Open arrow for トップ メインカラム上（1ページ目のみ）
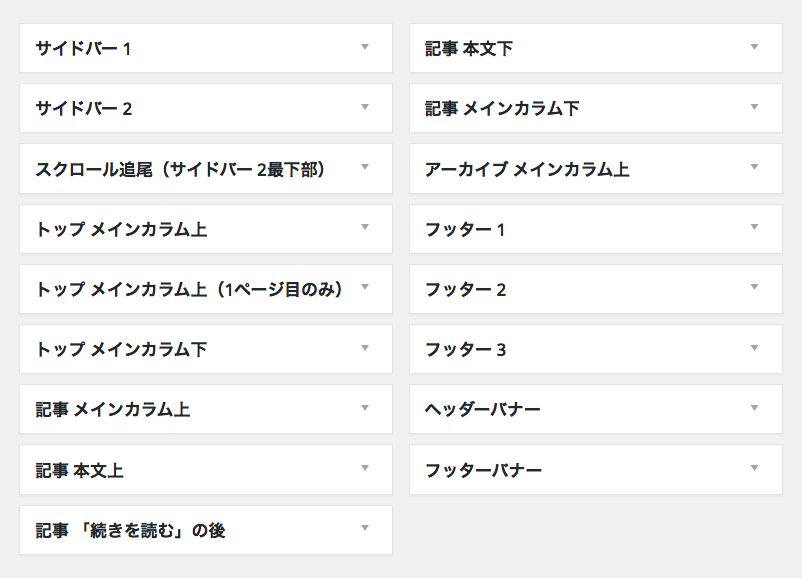The width and height of the screenshot is (802, 578). click(365, 288)
